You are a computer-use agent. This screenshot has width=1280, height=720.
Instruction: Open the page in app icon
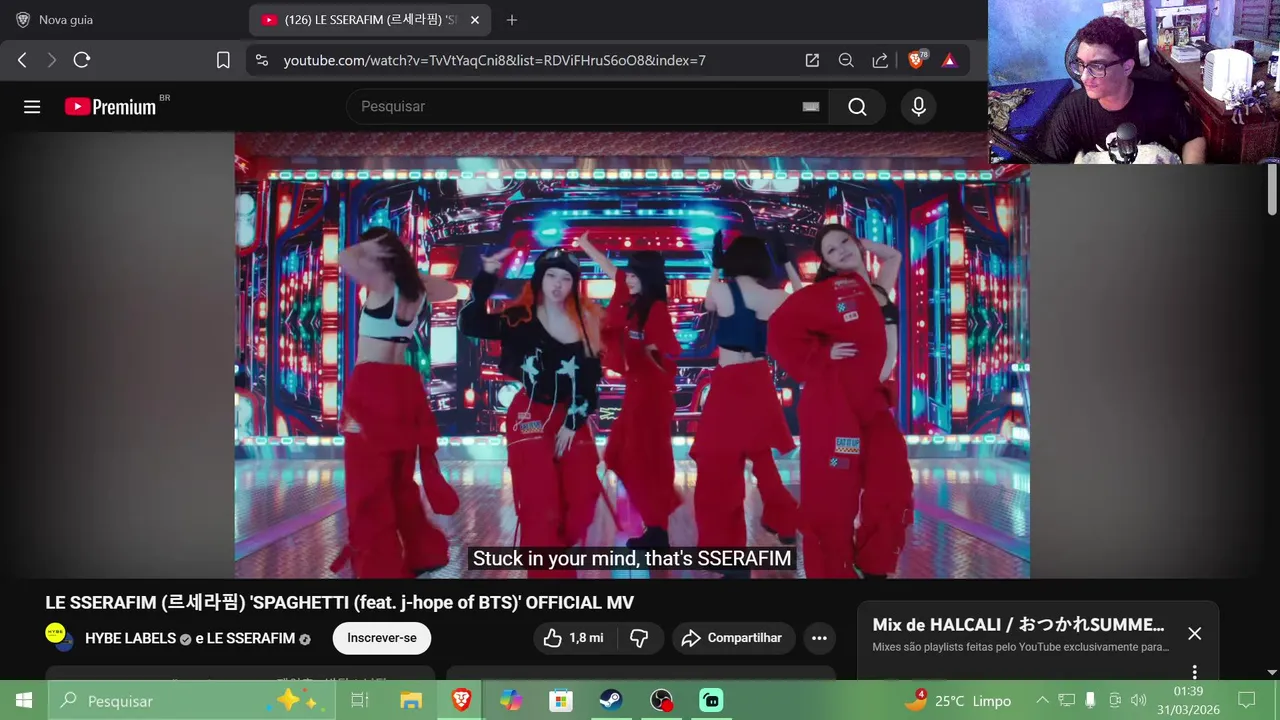[812, 60]
